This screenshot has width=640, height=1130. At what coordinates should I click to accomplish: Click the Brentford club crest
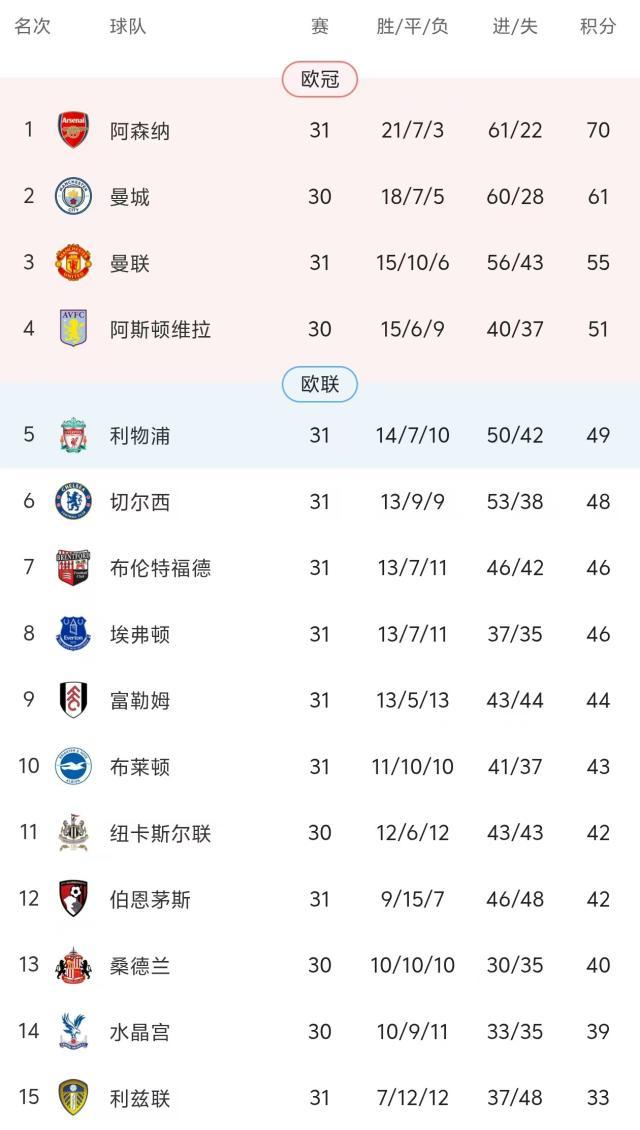click(73, 568)
